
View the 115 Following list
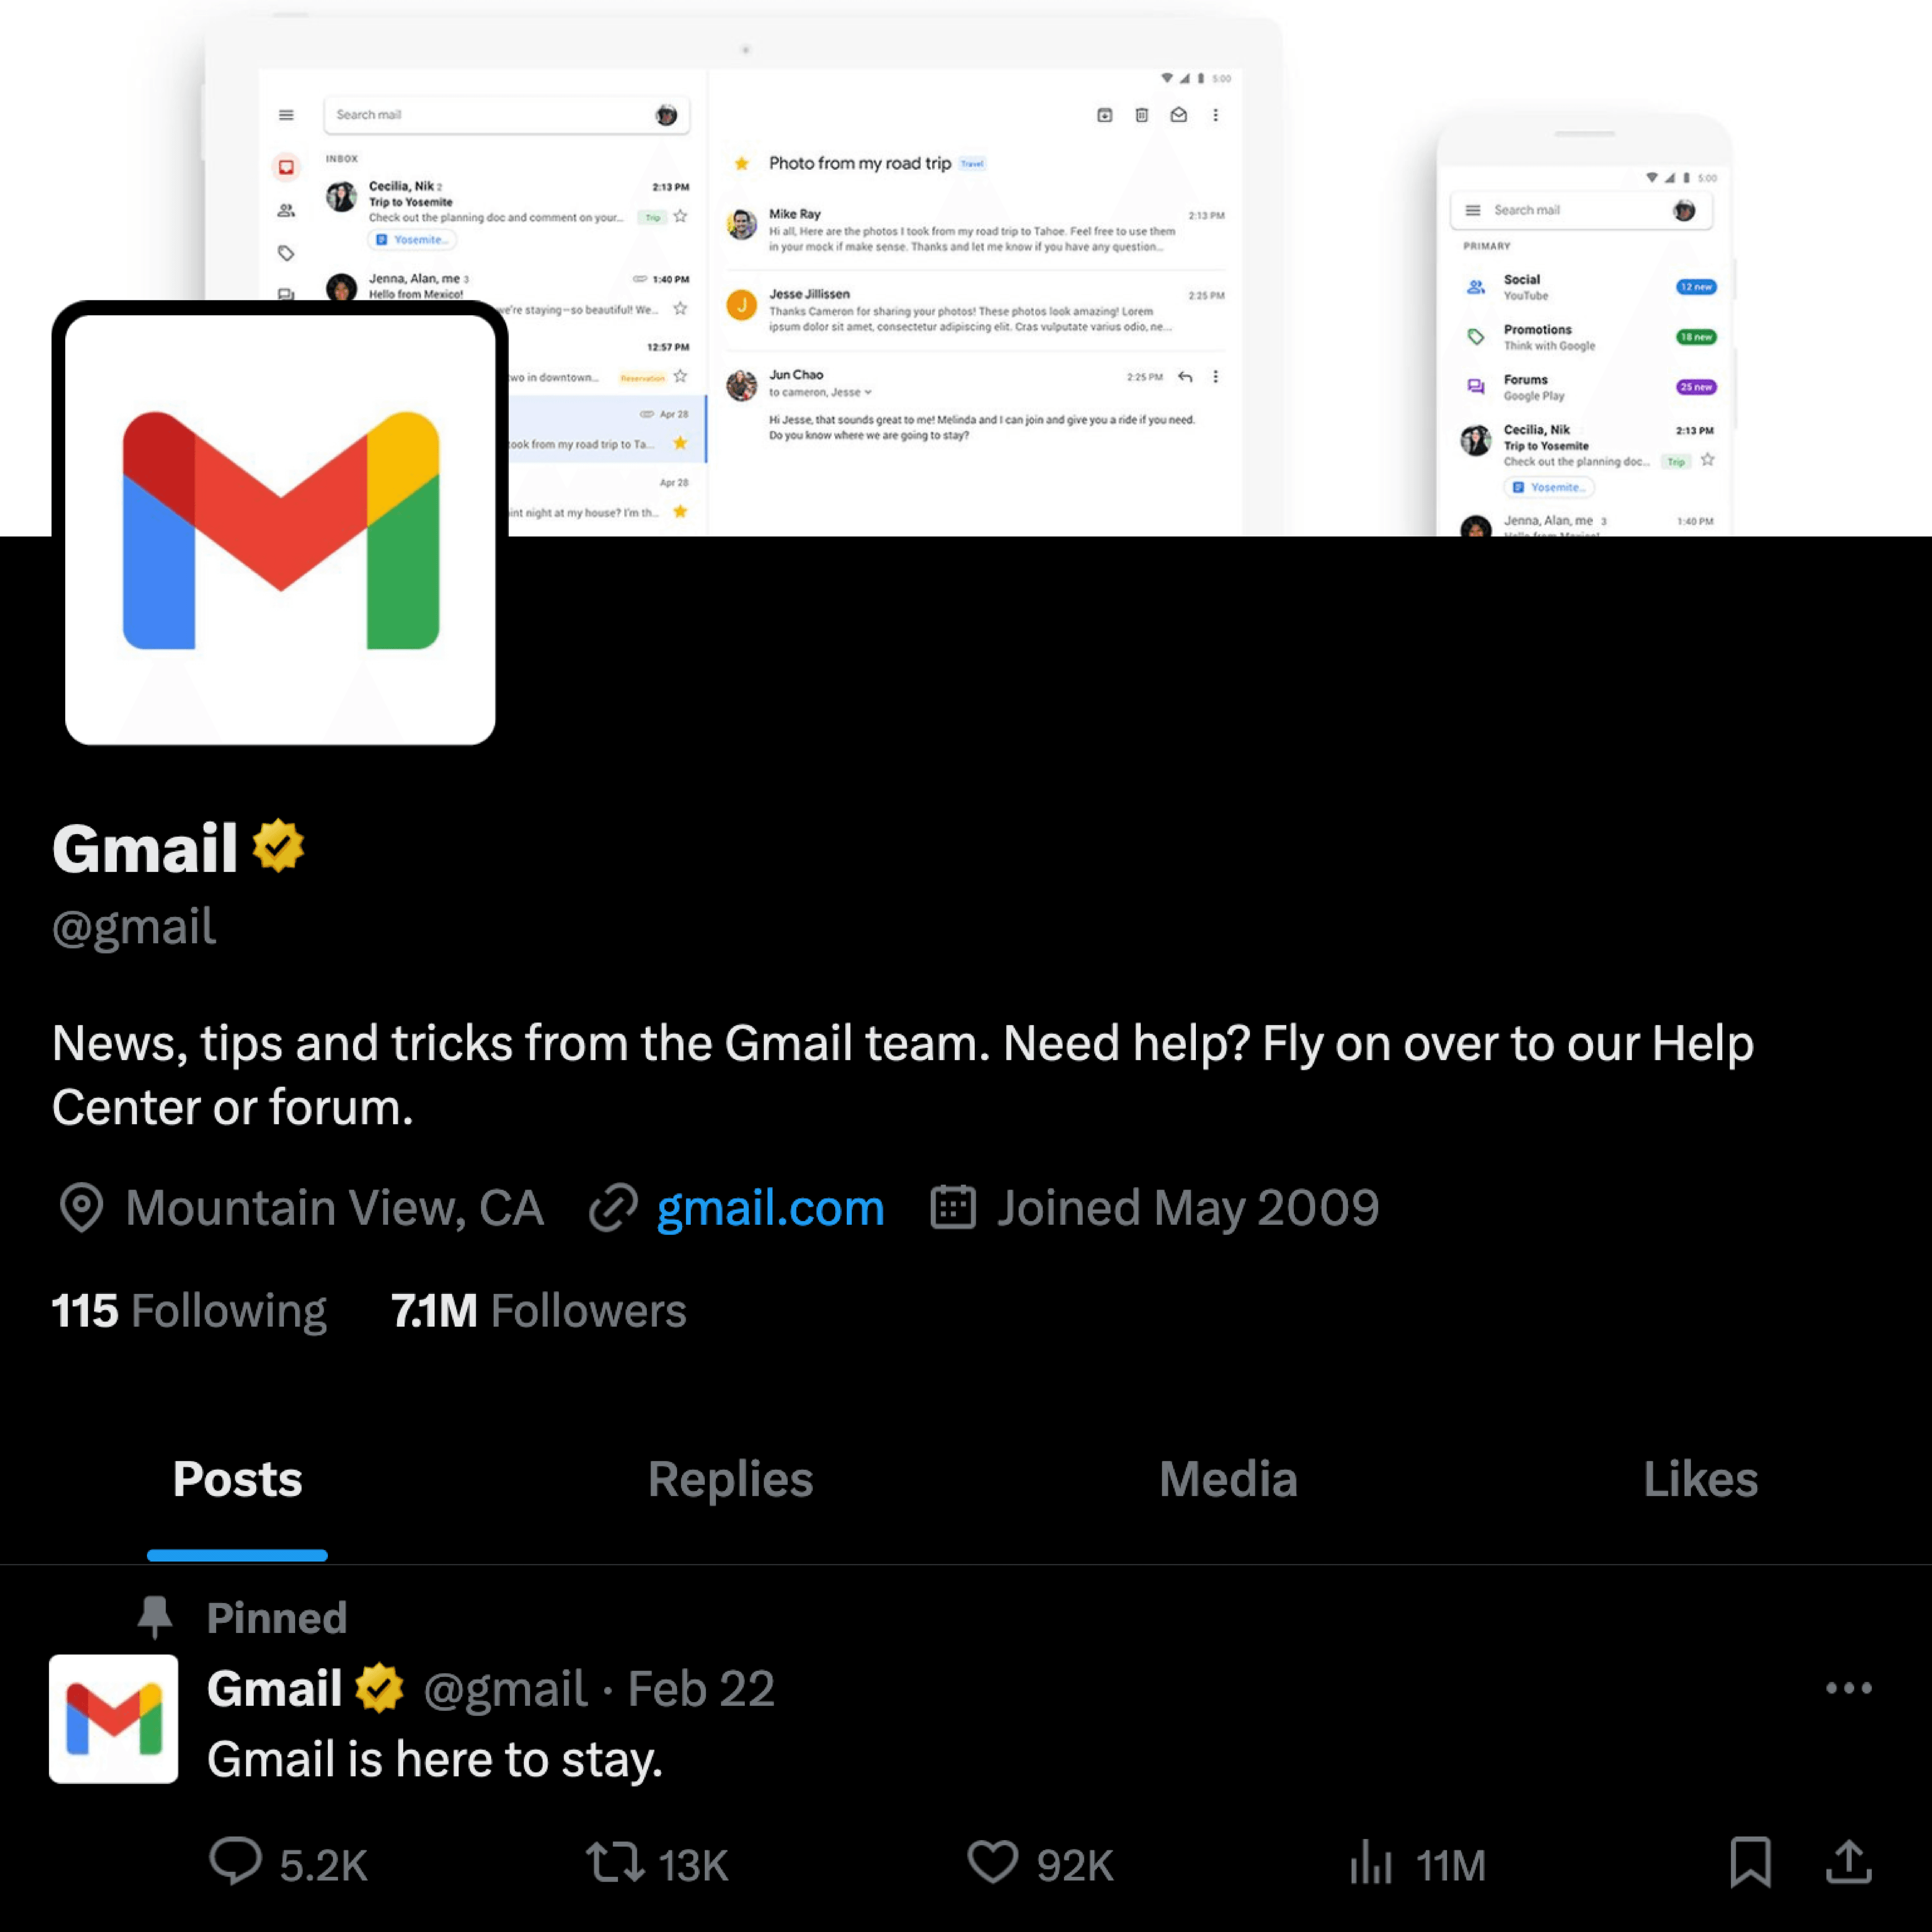point(189,1311)
